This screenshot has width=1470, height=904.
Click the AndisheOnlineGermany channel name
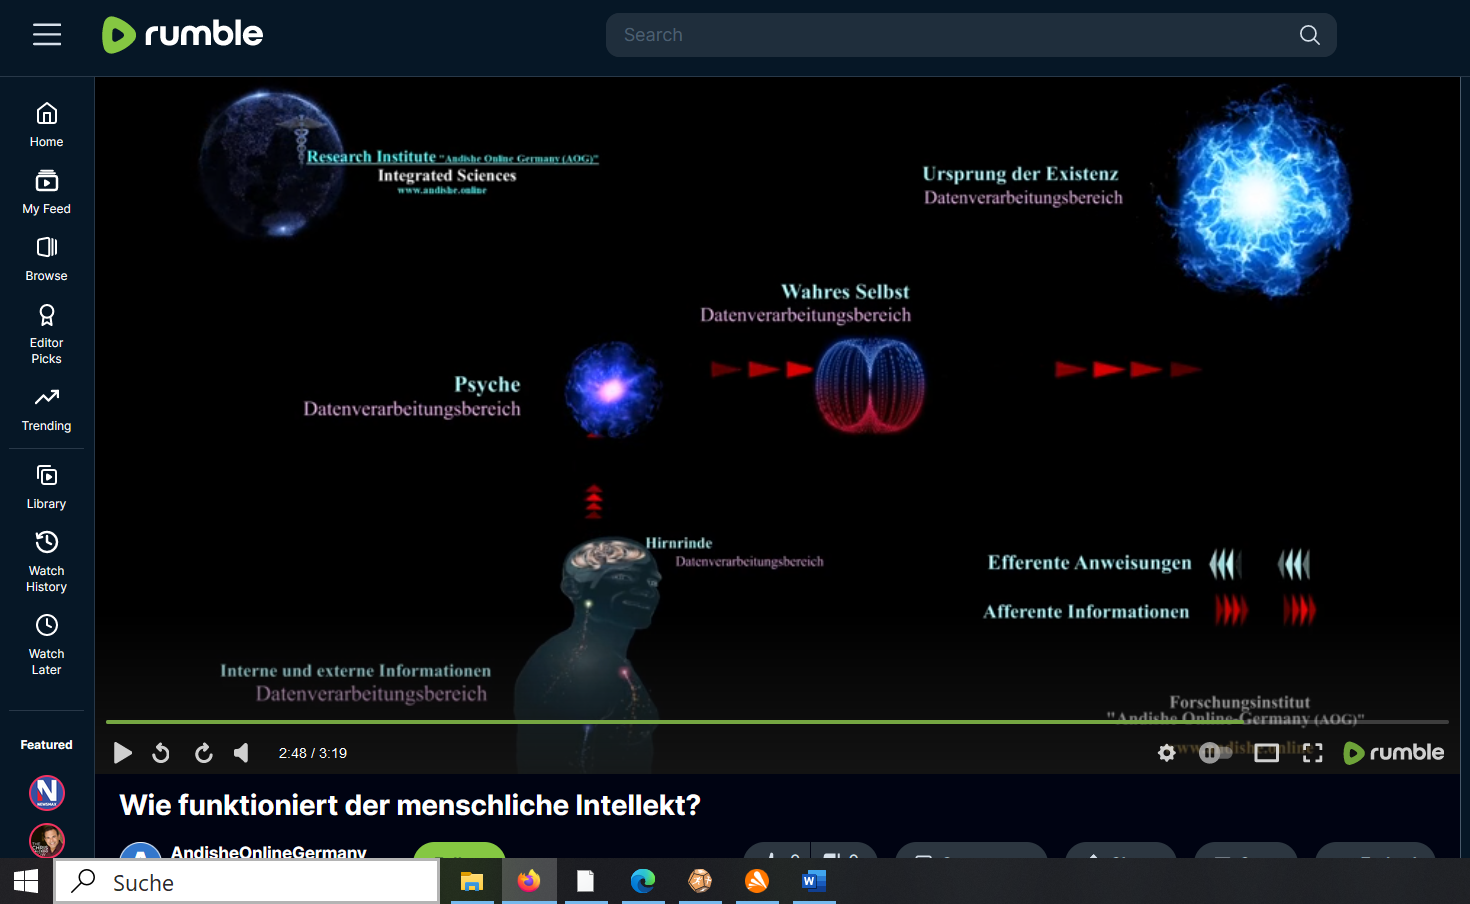[269, 852]
